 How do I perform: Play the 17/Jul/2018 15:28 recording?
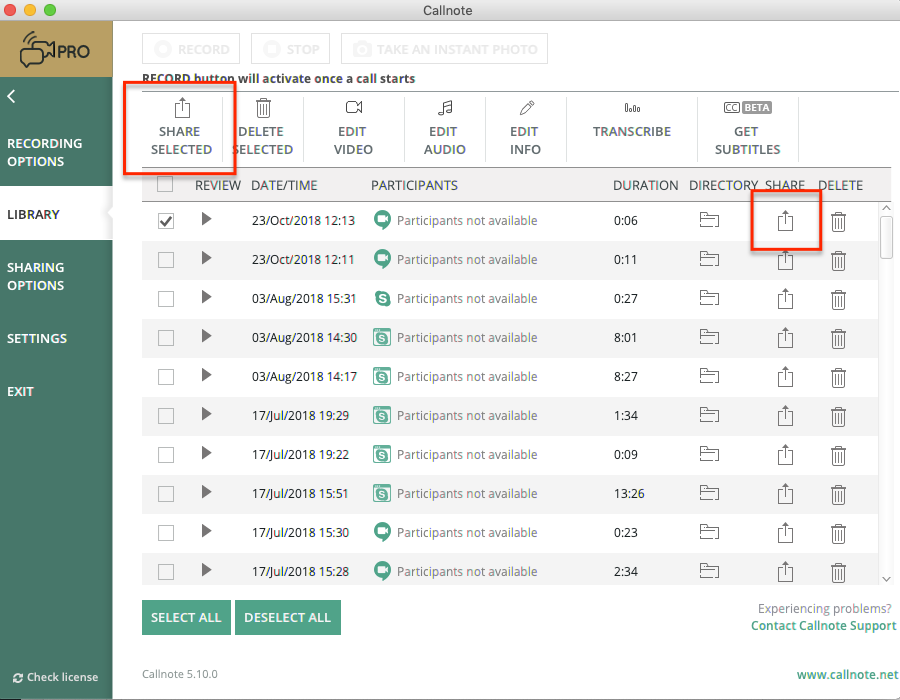coord(207,570)
